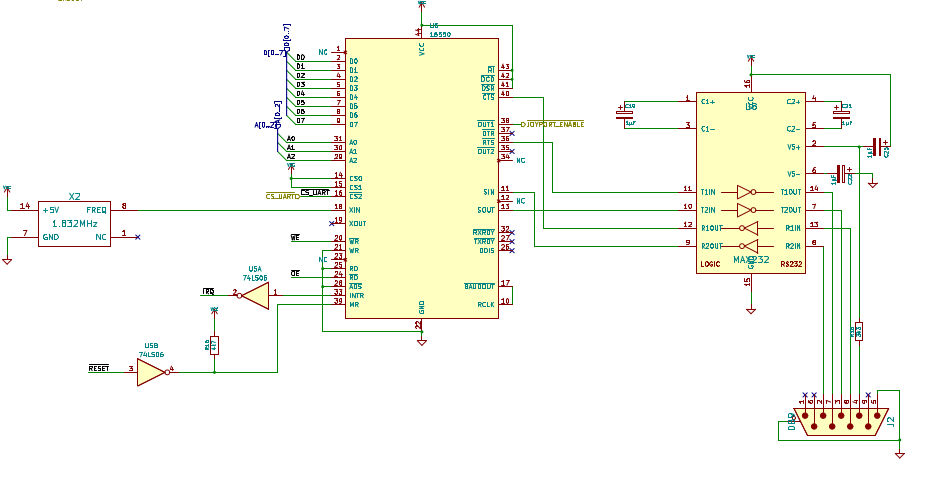This screenshot has width=936, height=493.
Task: Click the TXRDY pin label
Action: pyautogui.click(x=484, y=241)
